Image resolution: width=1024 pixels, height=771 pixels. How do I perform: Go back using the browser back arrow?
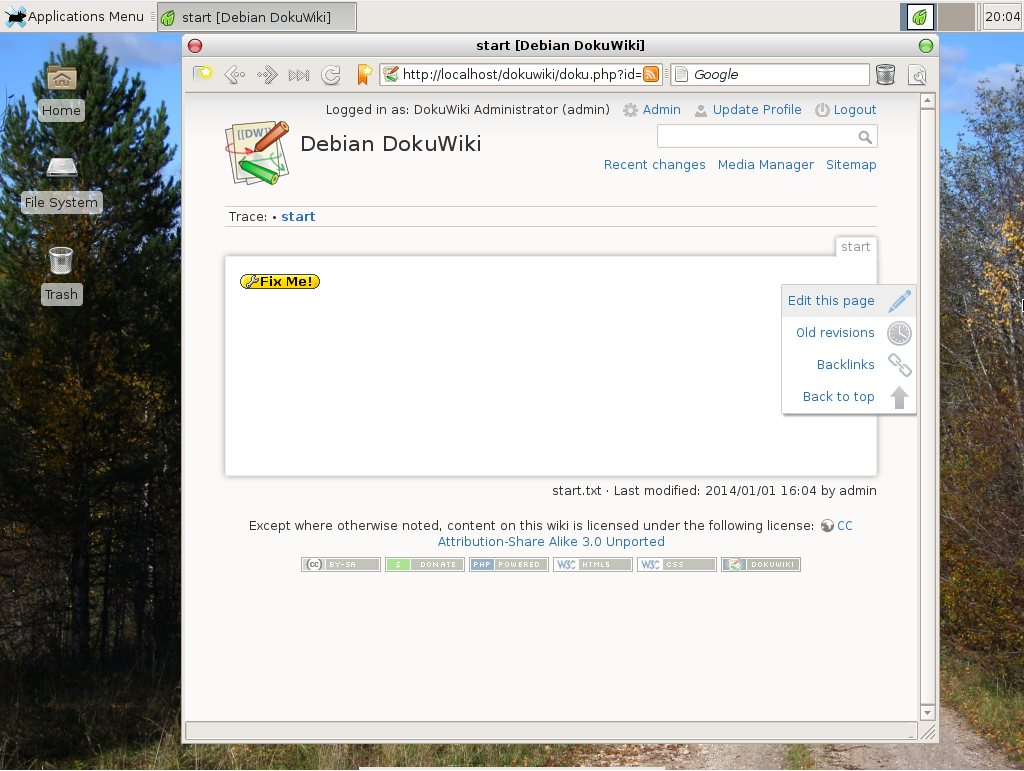(234, 75)
